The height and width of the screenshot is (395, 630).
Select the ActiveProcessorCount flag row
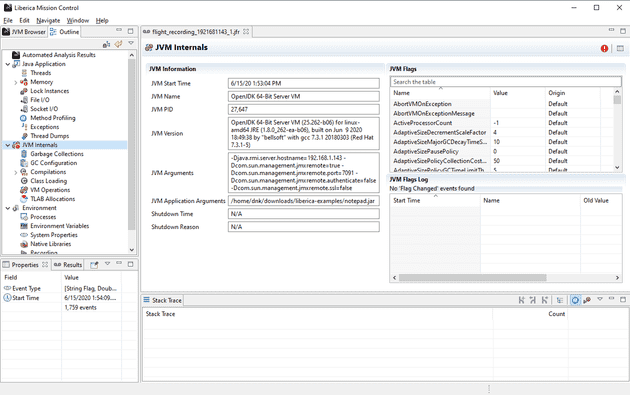click(501, 123)
